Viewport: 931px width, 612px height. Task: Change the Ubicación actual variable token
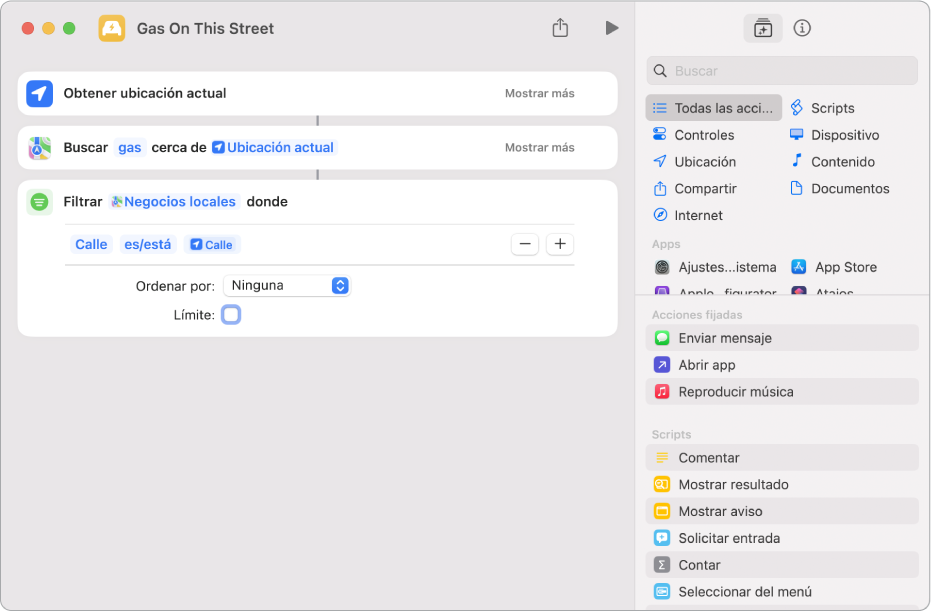click(274, 147)
